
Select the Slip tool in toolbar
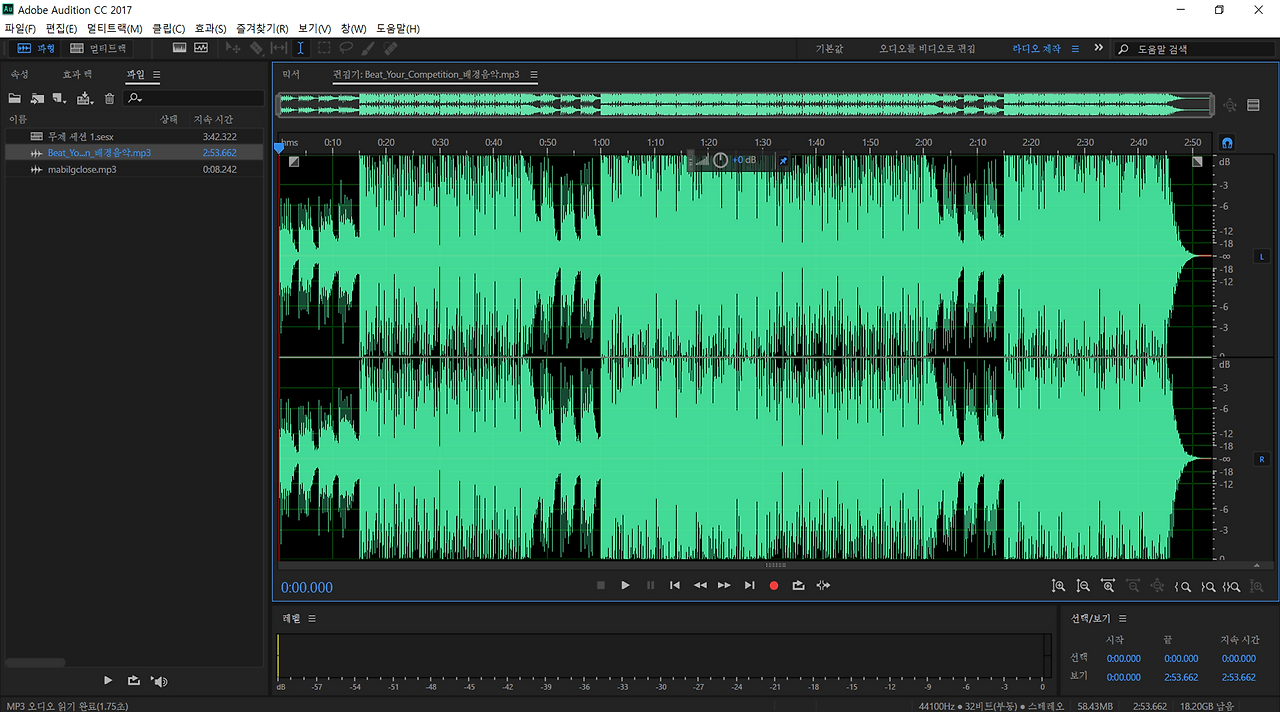coord(279,47)
